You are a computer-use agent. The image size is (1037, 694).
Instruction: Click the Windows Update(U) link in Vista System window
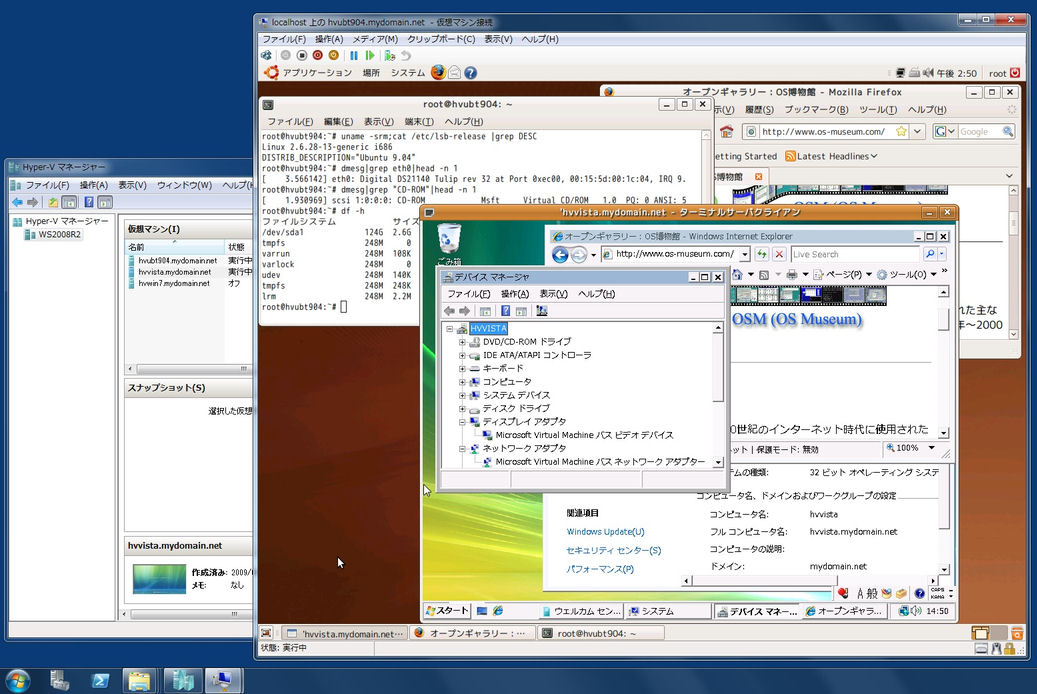pos(605,532)
